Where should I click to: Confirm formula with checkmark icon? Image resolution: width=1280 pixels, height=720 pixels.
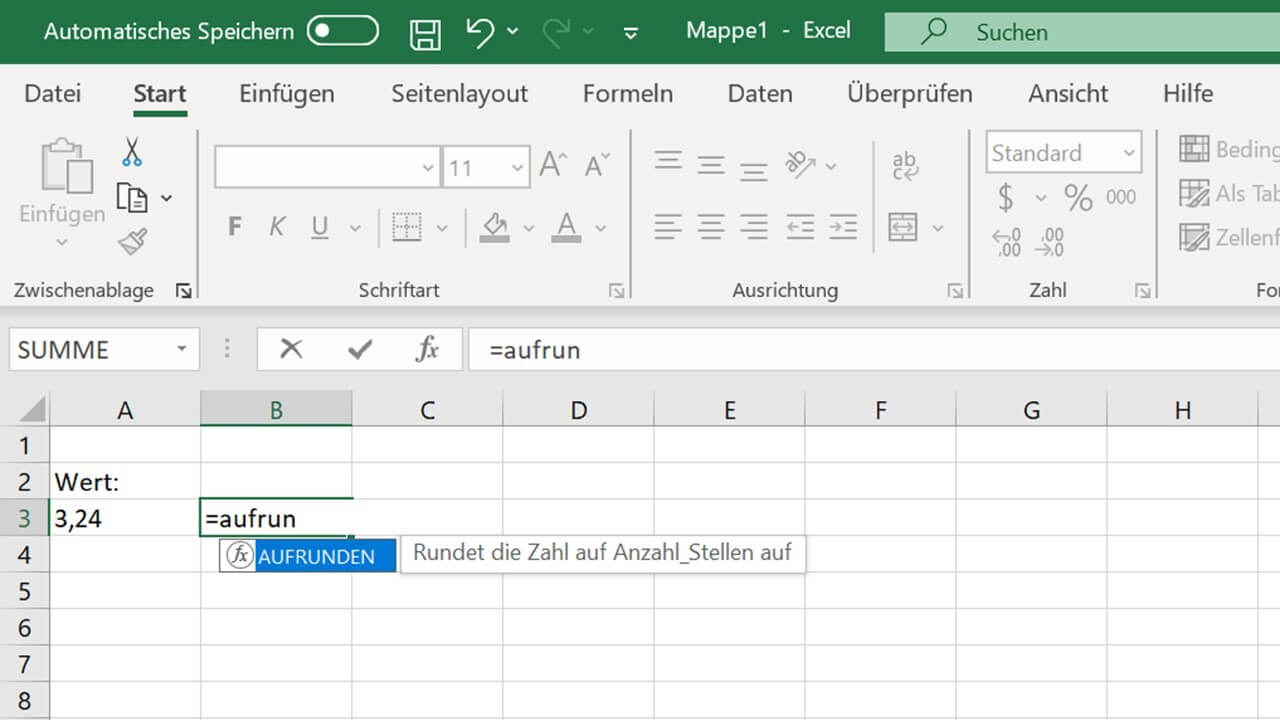(x=359, y=349)
